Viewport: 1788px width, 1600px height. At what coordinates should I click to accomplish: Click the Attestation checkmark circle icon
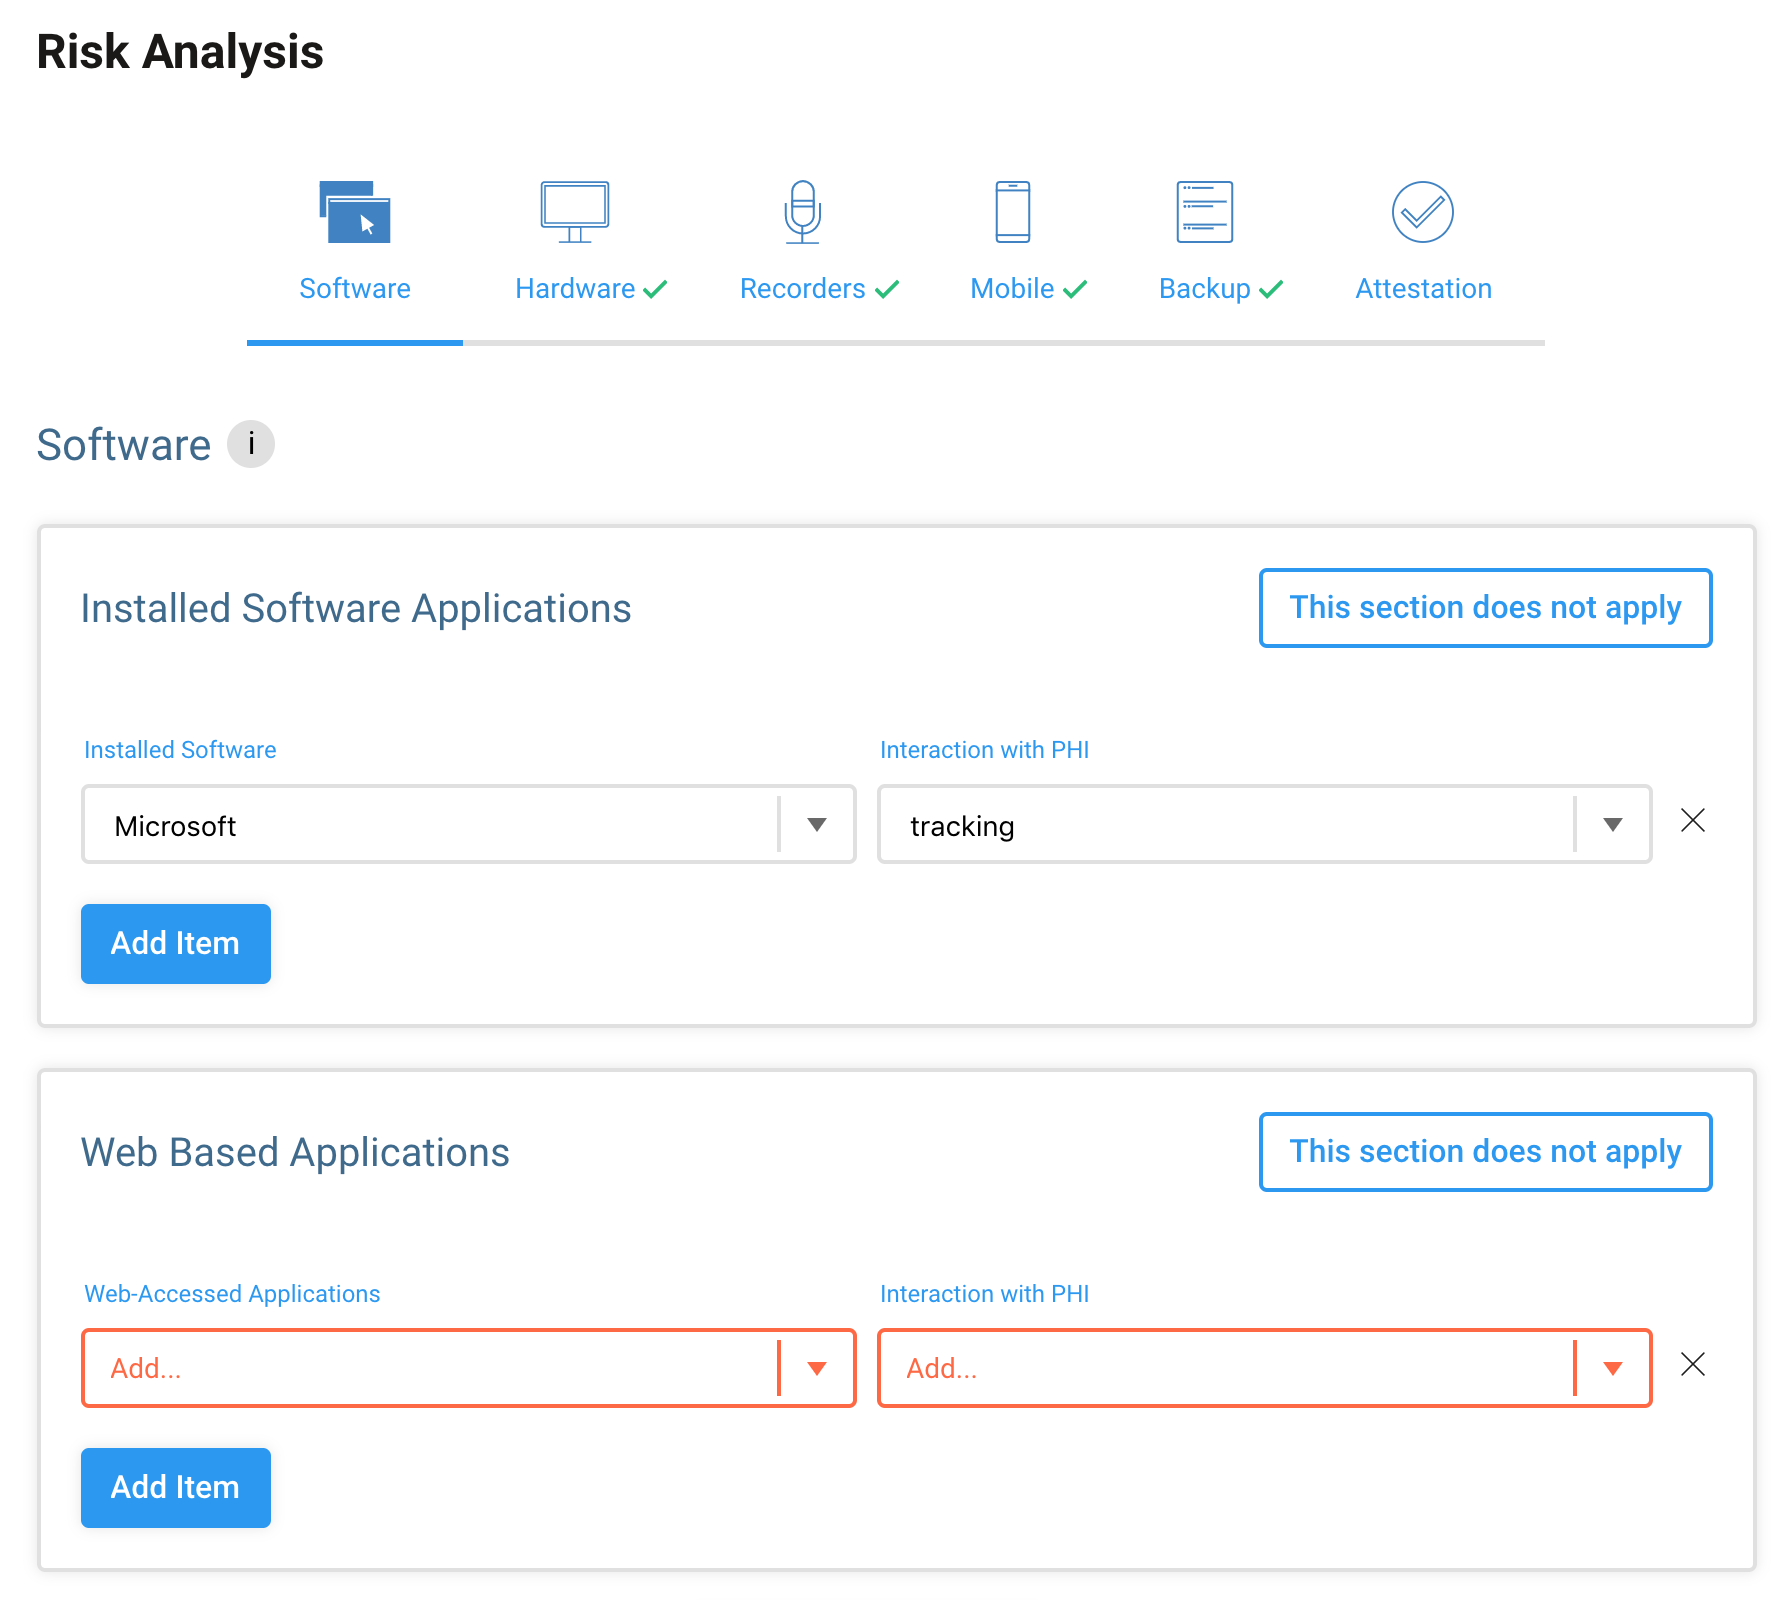coord(1423,212)
